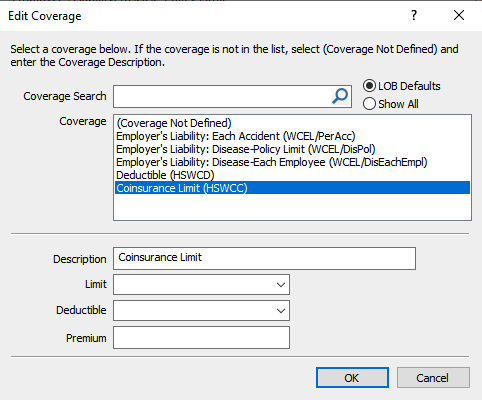The image size is (482, 400).
Task: Choose Employer's Liability: Disease-Policy Limit coverage
Action: click(x=246, y=149)
